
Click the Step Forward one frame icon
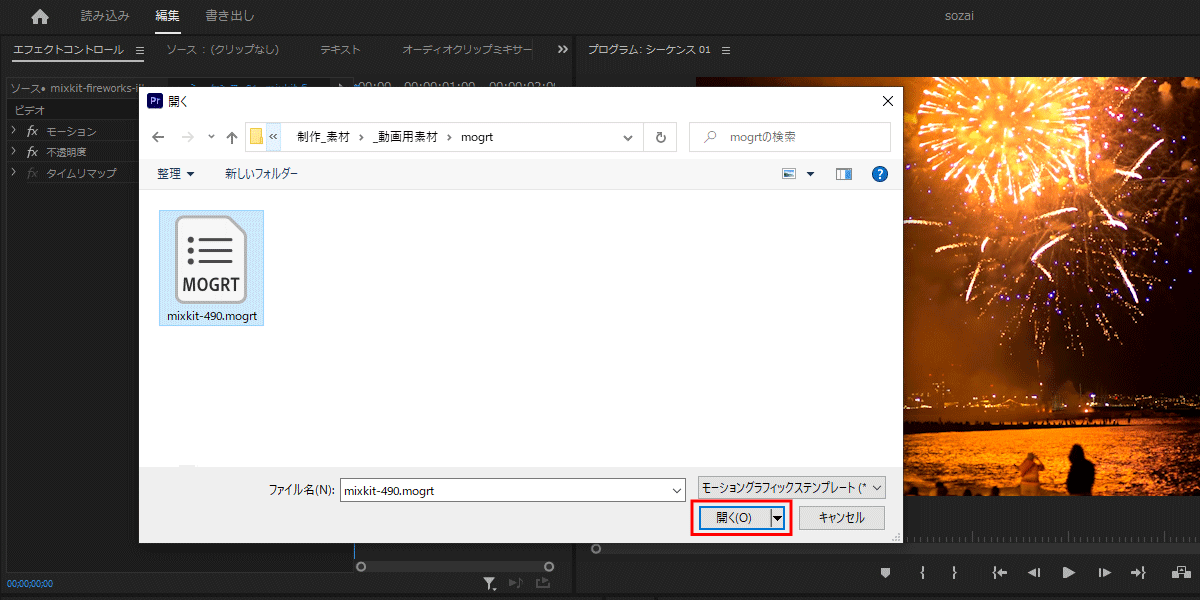[x=1103, y=572]
